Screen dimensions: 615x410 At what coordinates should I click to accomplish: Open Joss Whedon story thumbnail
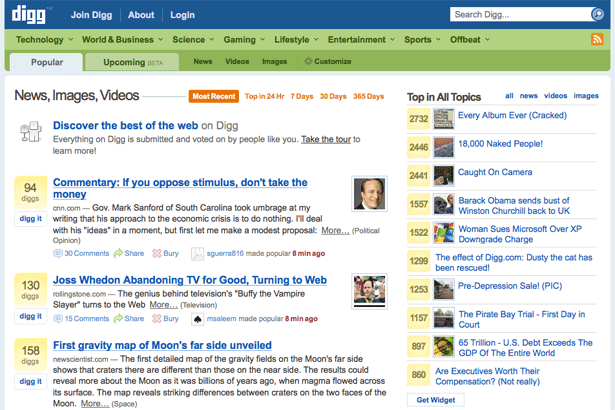[x=369, y=291]
